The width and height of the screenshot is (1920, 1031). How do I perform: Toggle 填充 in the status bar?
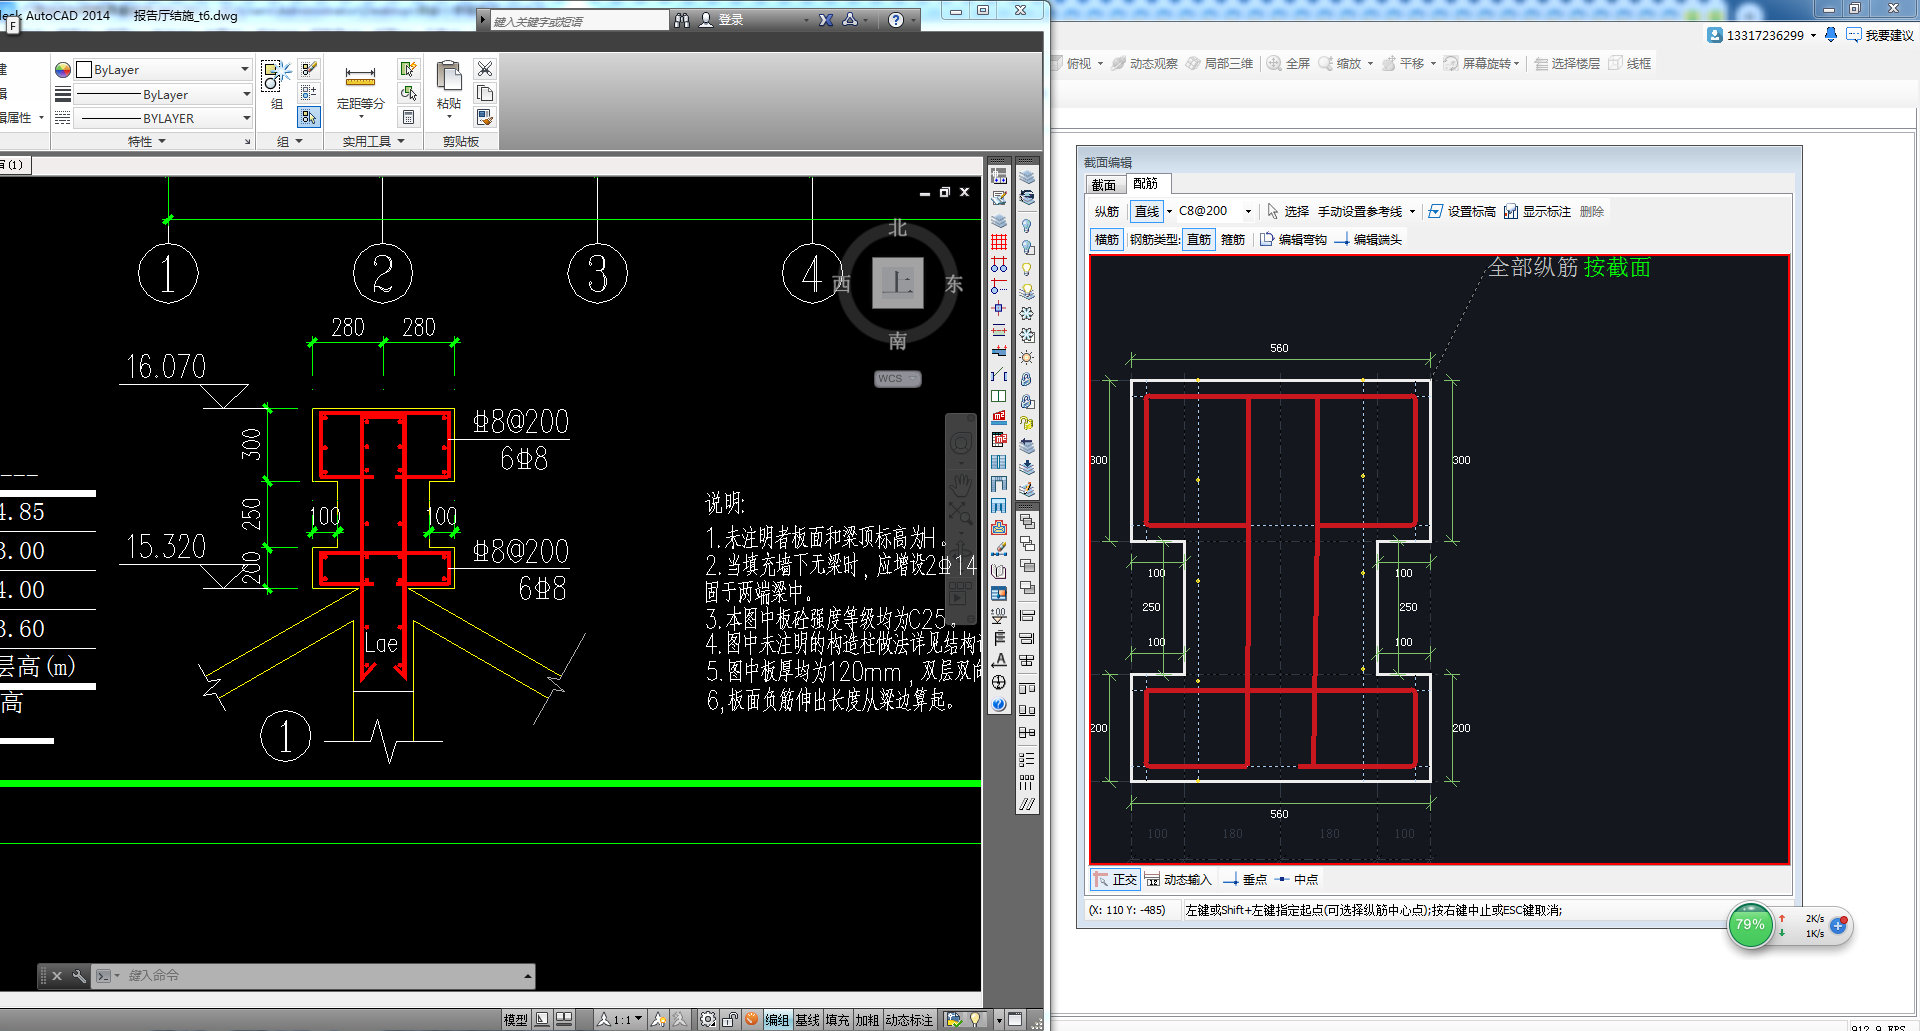point(837,1020)
